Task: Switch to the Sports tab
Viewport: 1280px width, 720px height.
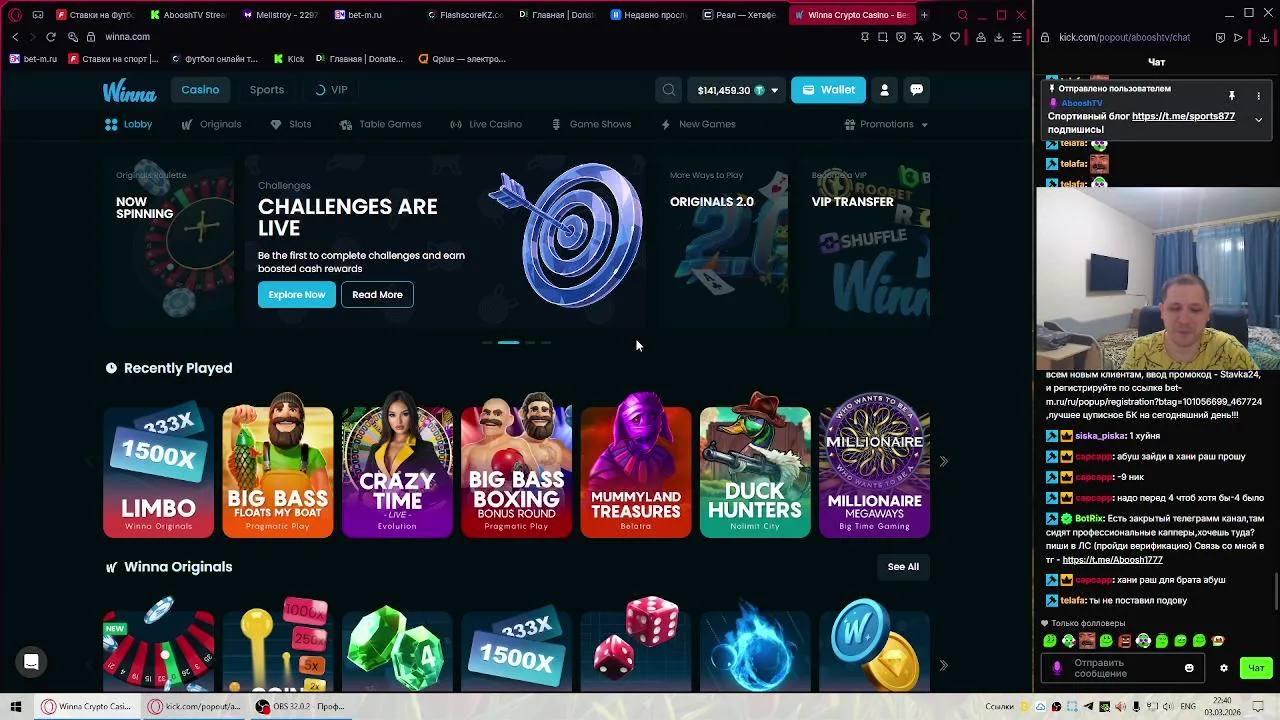Action: [x=267, y=90]
